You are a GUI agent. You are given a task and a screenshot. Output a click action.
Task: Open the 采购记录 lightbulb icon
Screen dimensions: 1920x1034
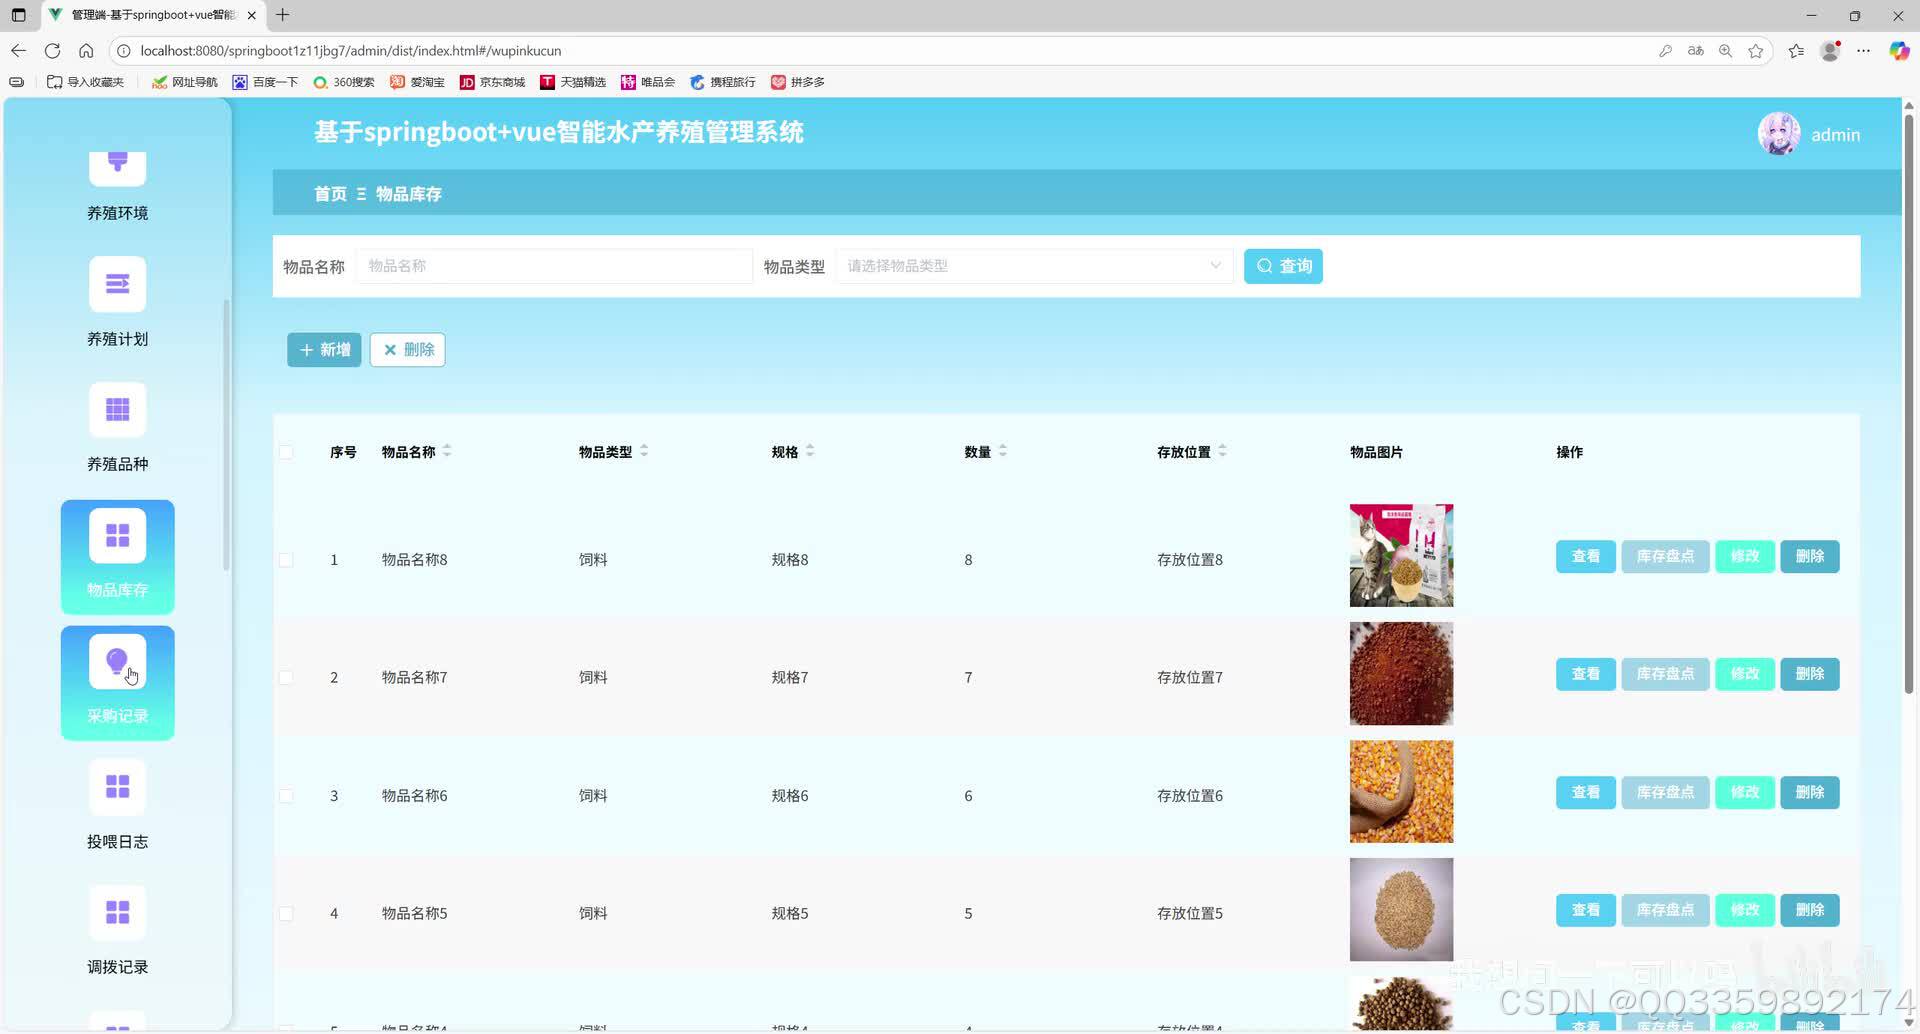pos(117,662)
